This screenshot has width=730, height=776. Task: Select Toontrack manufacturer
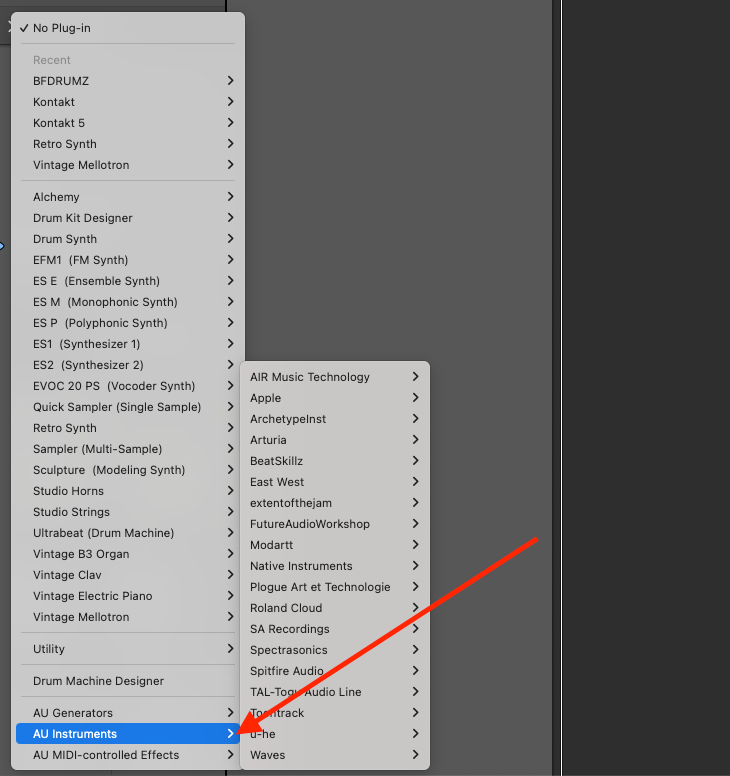tap(335, 713)
